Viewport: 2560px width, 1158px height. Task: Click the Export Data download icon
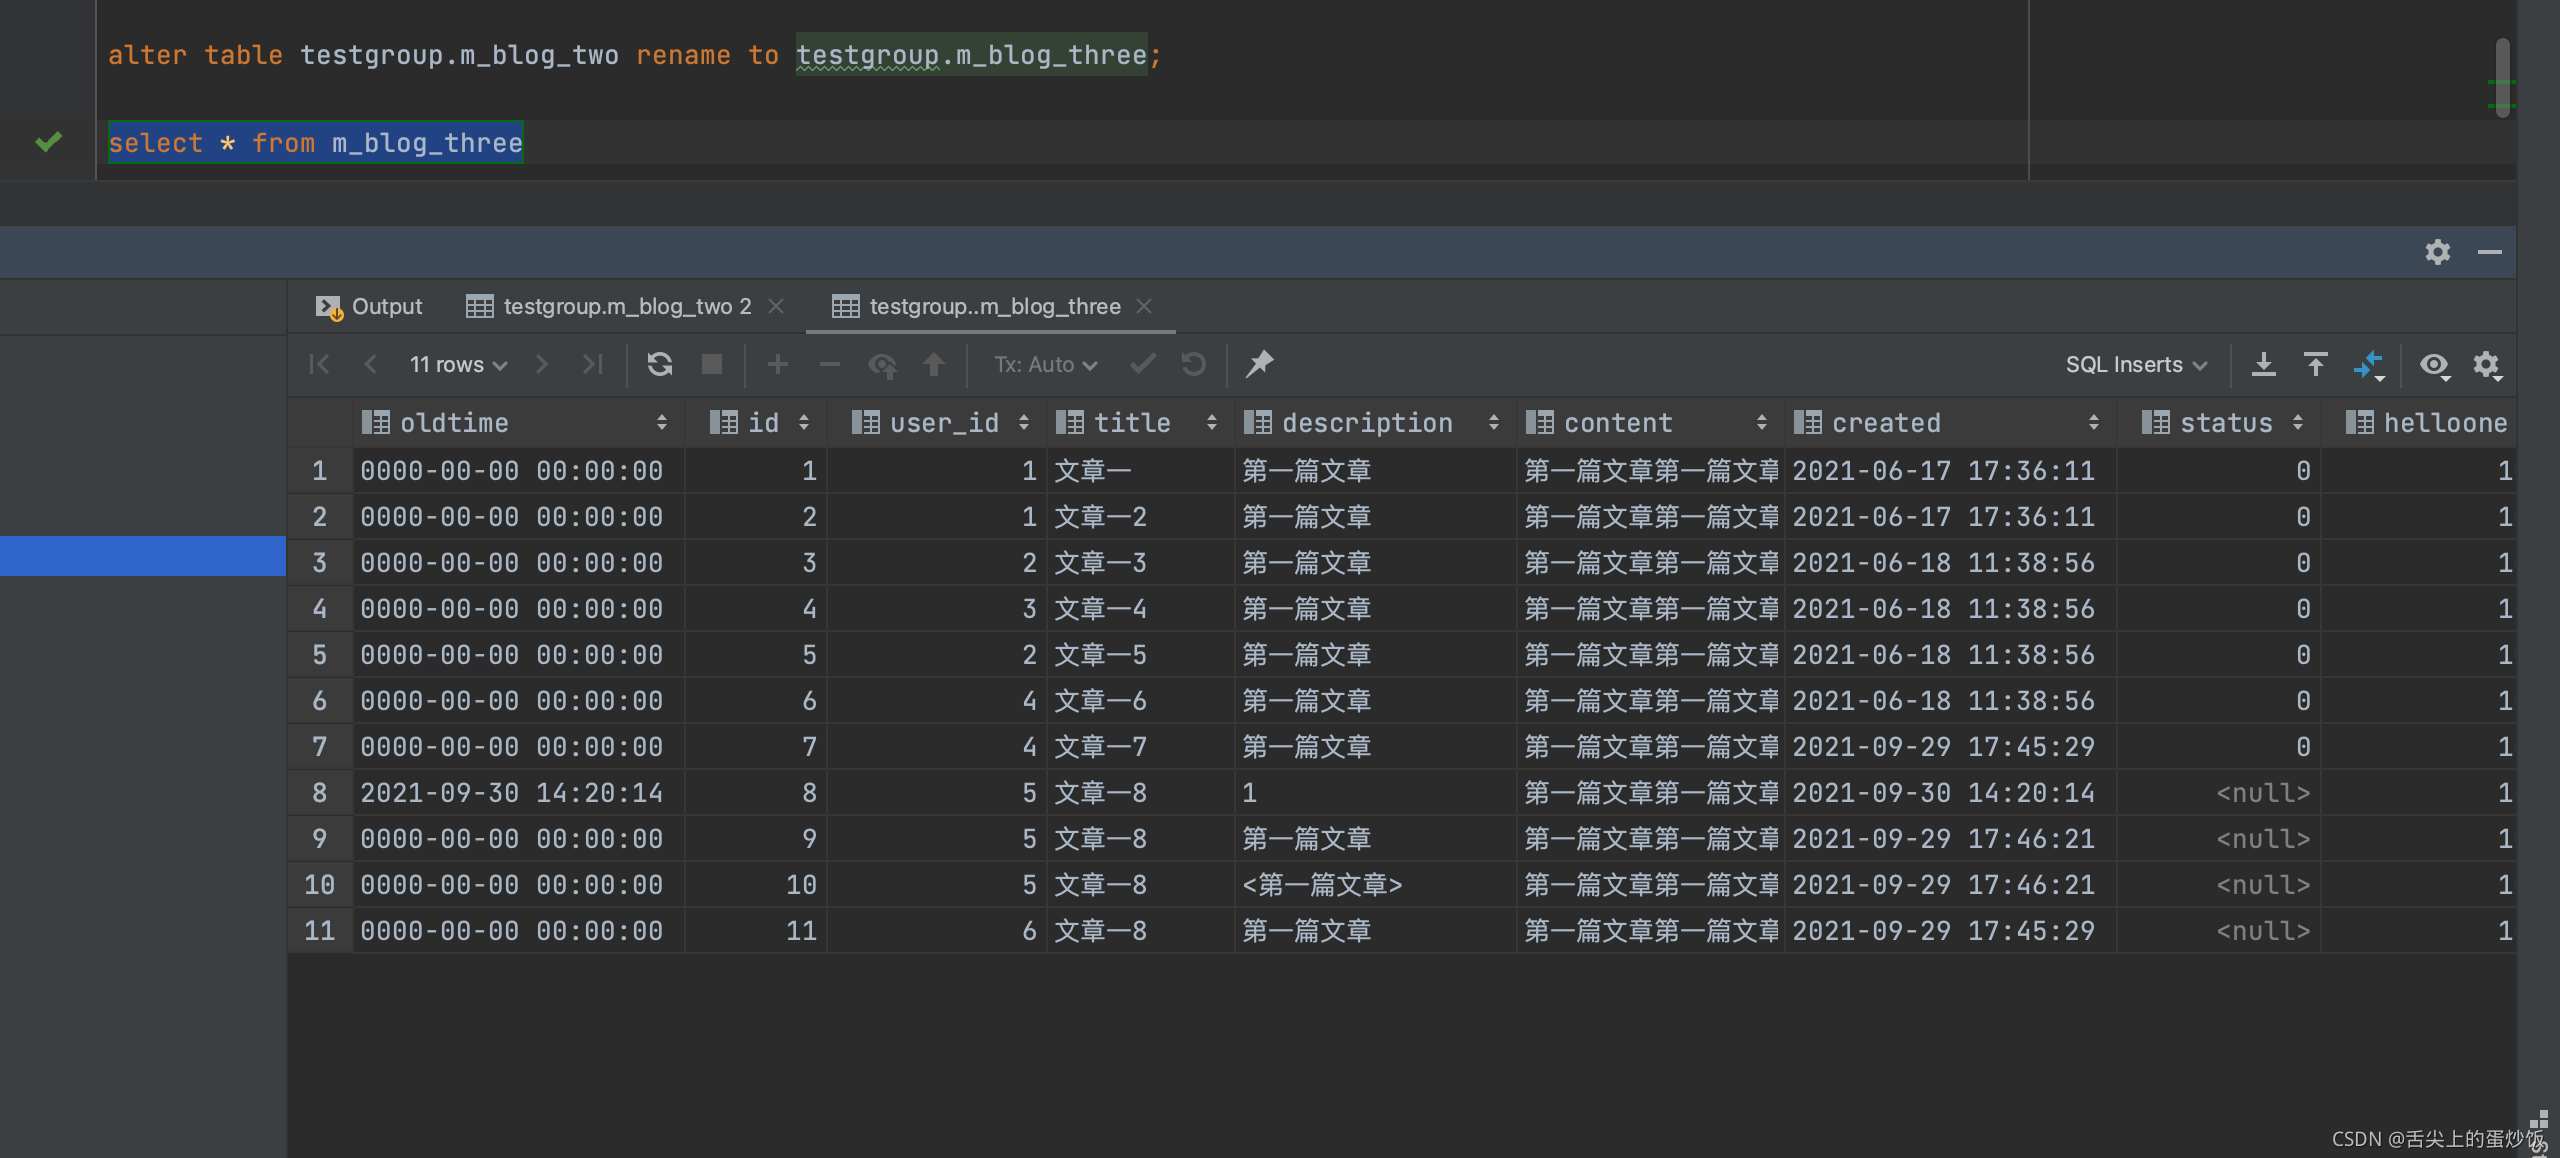pyautogui.click(x=2263, y=364)
